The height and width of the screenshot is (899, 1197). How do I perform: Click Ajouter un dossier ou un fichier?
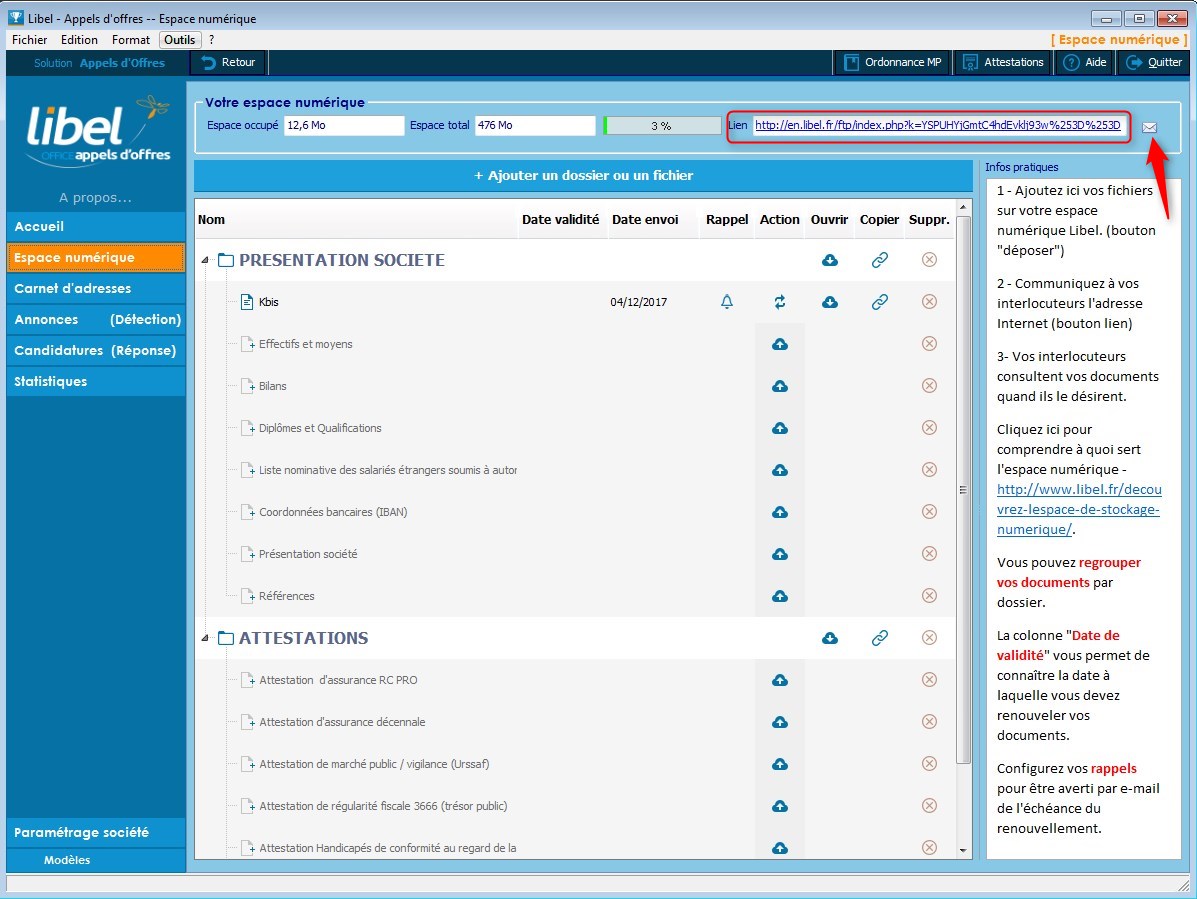pyautogui.click(x=583, y=176)
